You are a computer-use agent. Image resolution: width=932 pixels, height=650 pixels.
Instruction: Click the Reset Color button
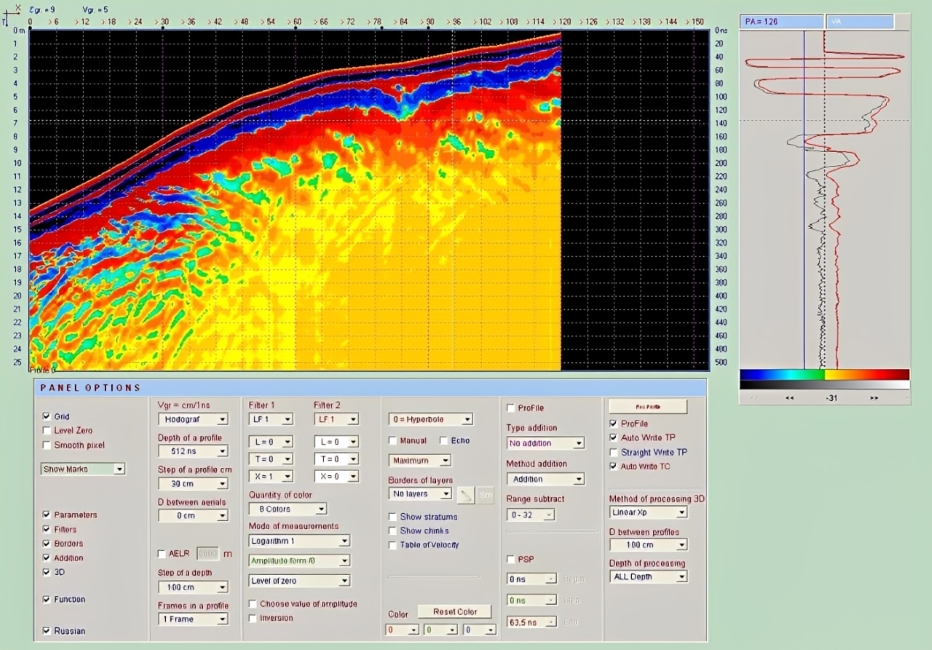coord(455,612)
